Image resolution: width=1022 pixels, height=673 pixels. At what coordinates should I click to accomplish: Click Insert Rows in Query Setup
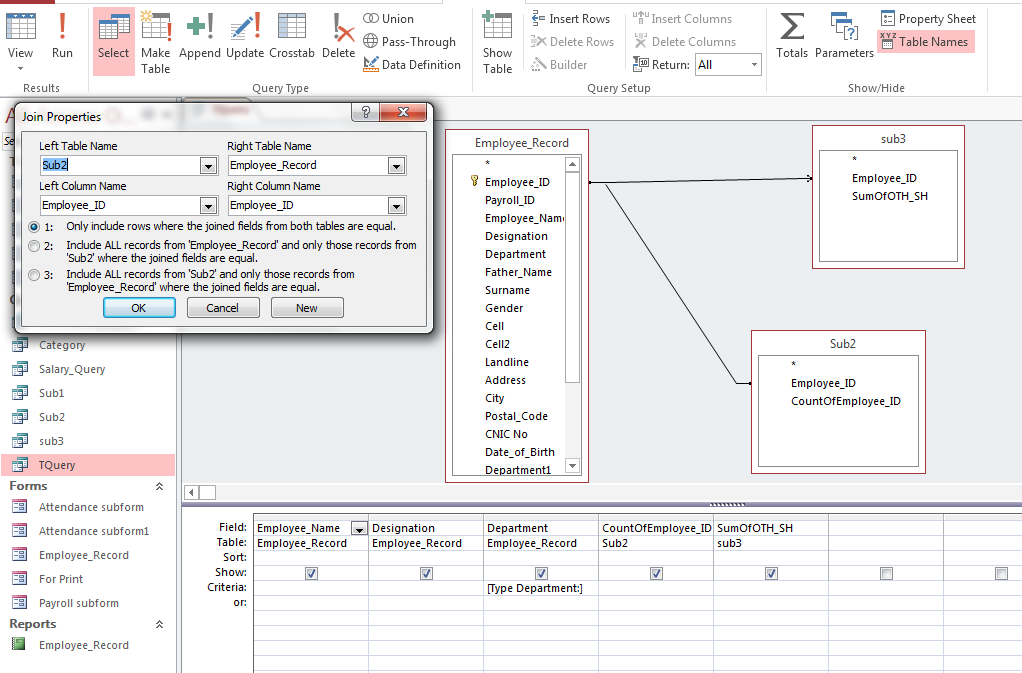click(x=571, y=19)
